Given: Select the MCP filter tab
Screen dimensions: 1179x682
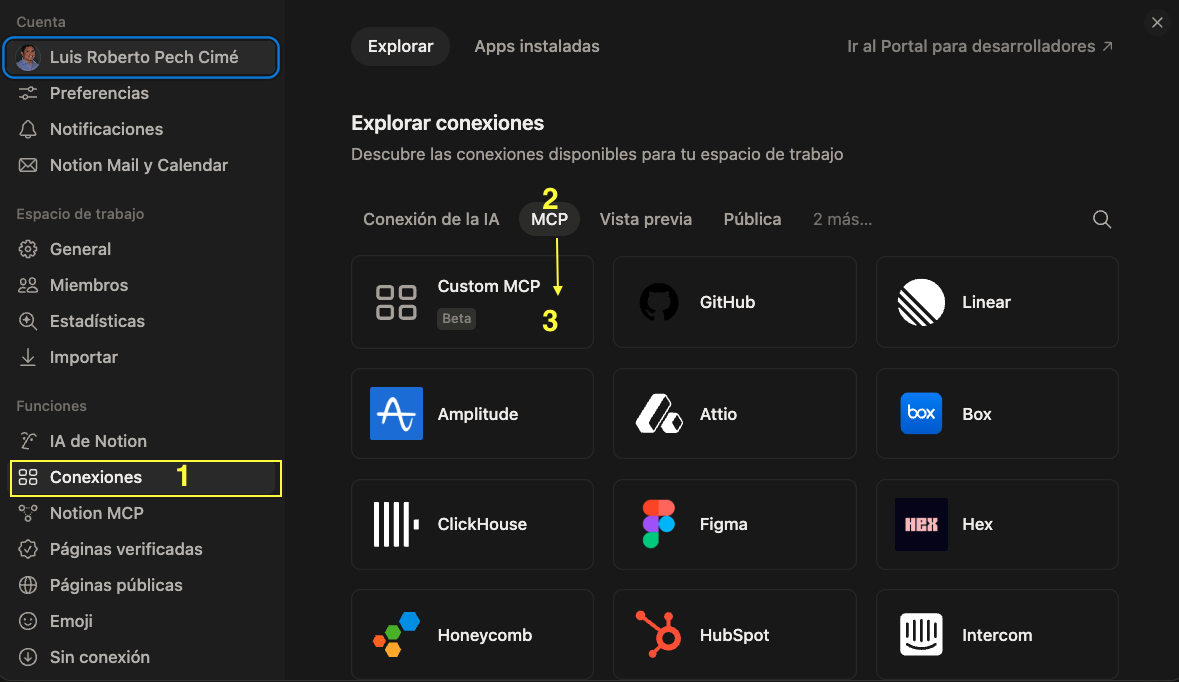Looking at the screenshot, I should pyautogui.click(x=550, y=220).
